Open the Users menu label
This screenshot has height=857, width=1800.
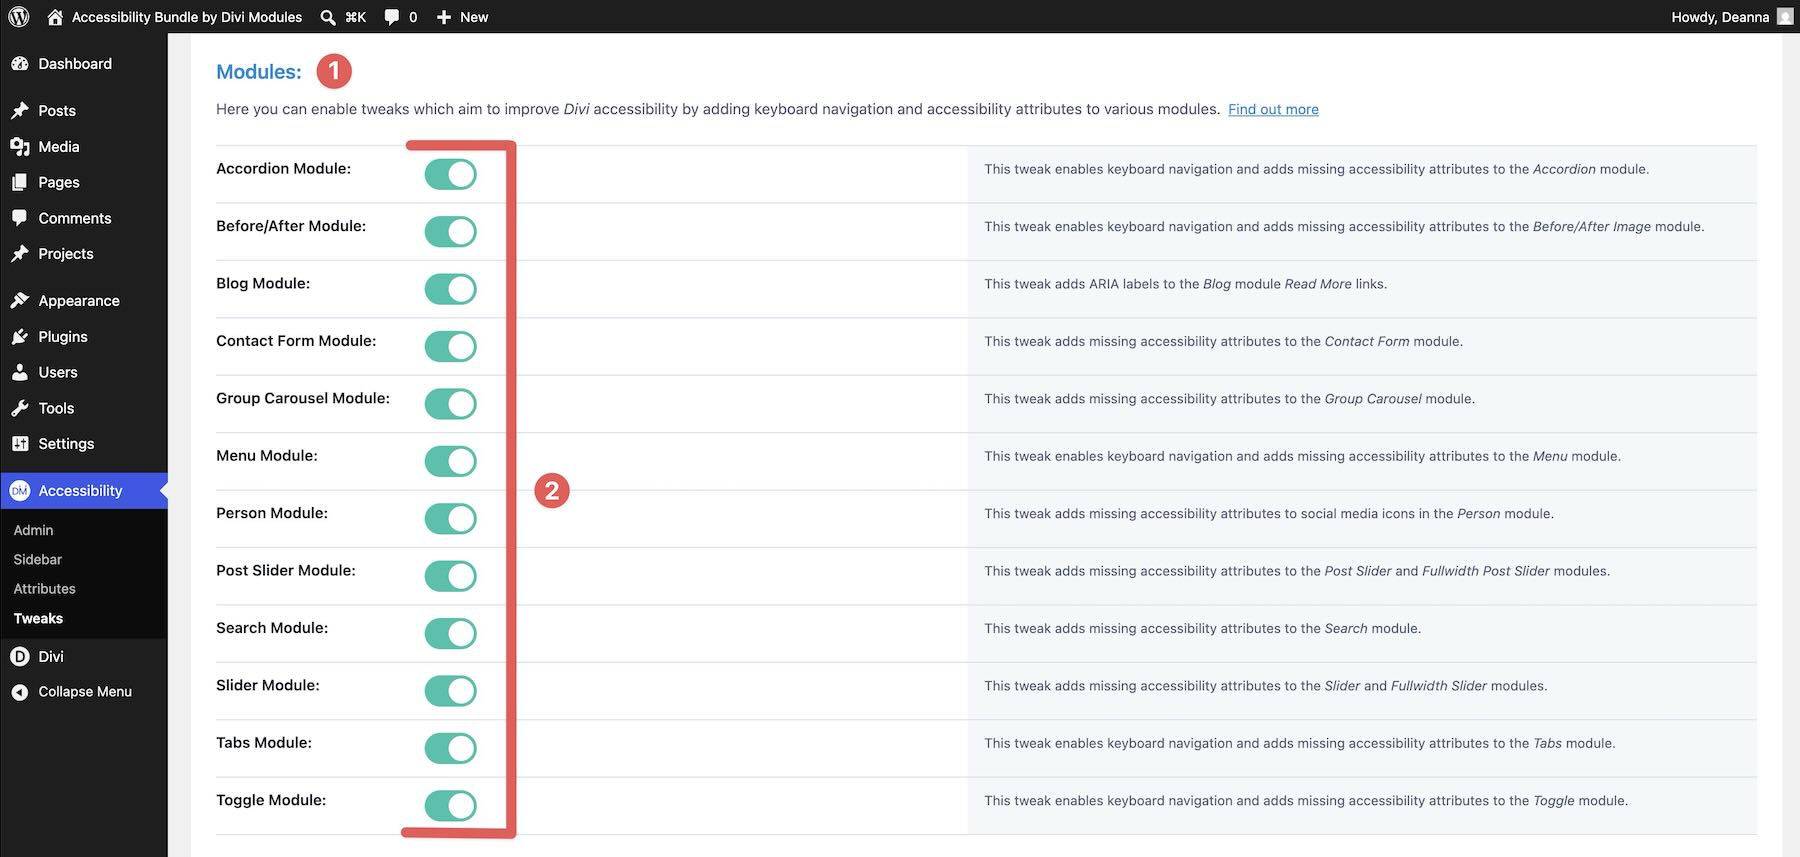tap(58, 372)
